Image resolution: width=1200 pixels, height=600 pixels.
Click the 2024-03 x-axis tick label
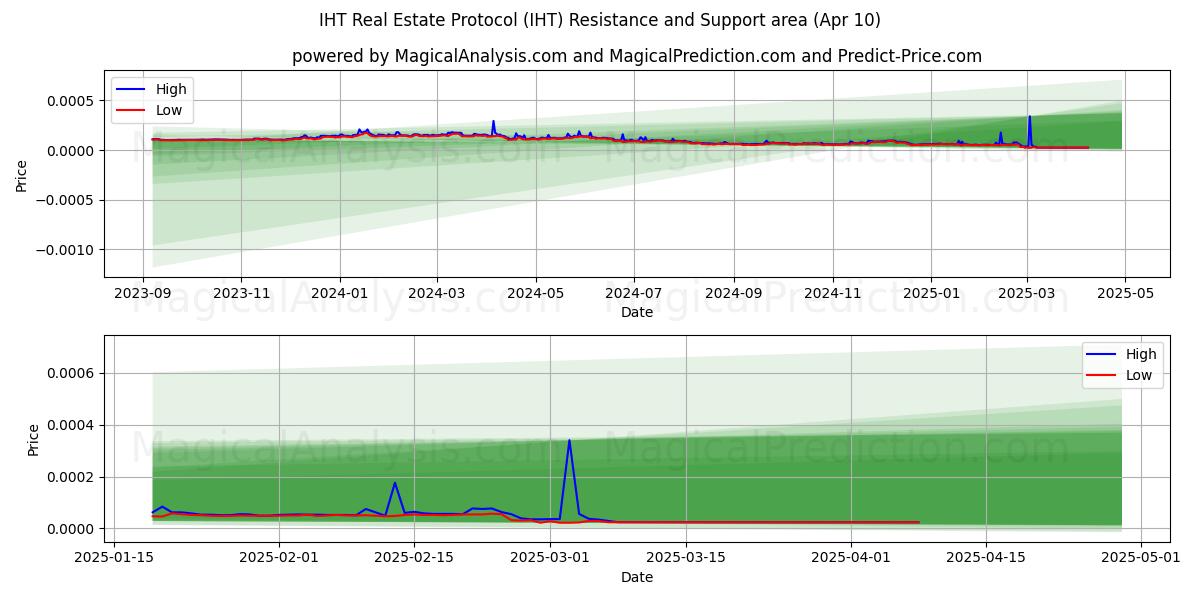point(437,293)
